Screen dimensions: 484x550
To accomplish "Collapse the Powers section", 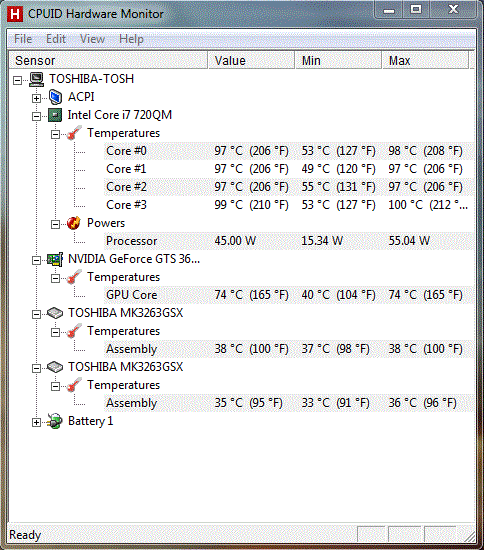I will (x=55, y=224).
